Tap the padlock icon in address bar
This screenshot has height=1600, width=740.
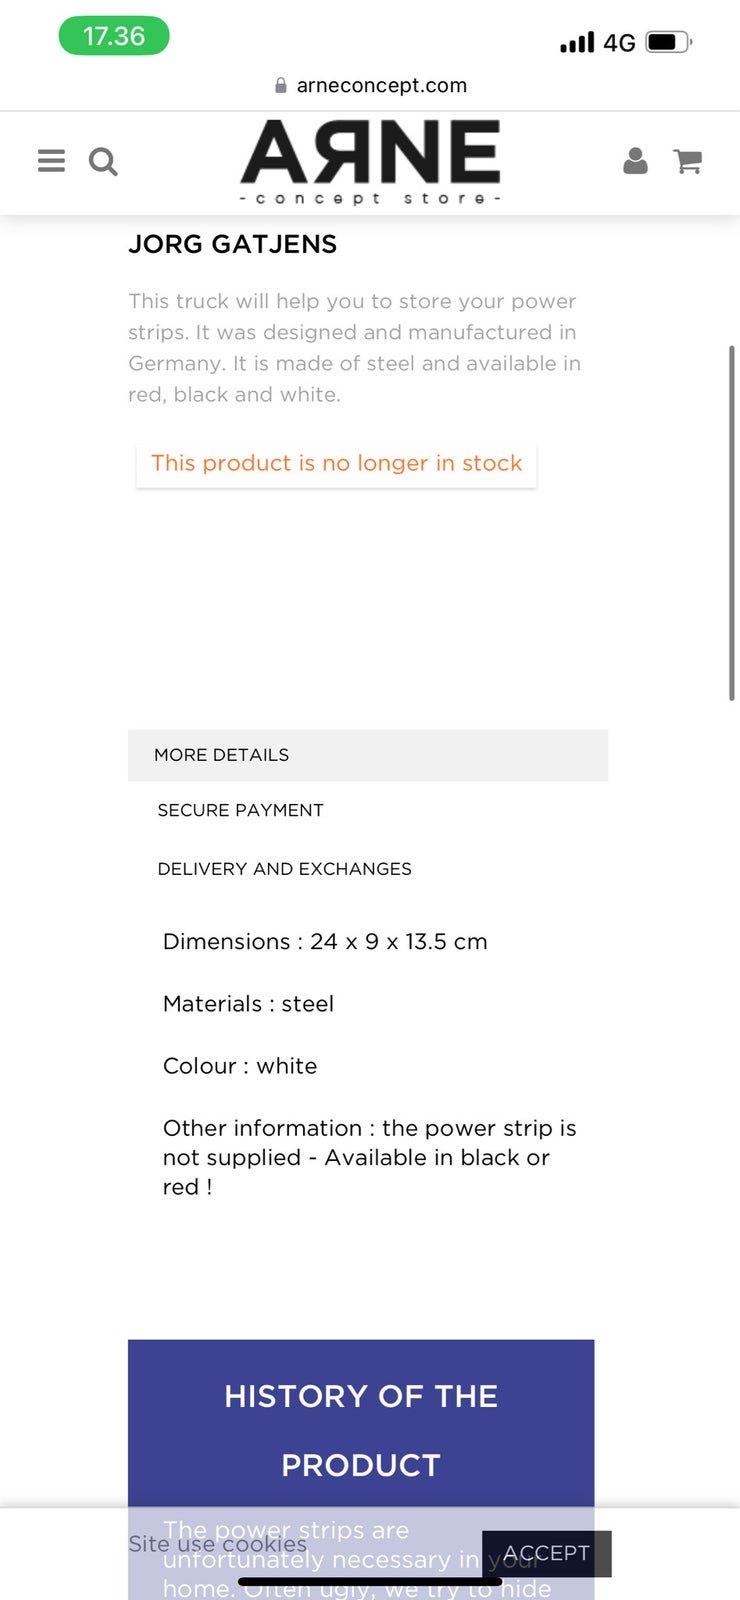pos(281,86)
